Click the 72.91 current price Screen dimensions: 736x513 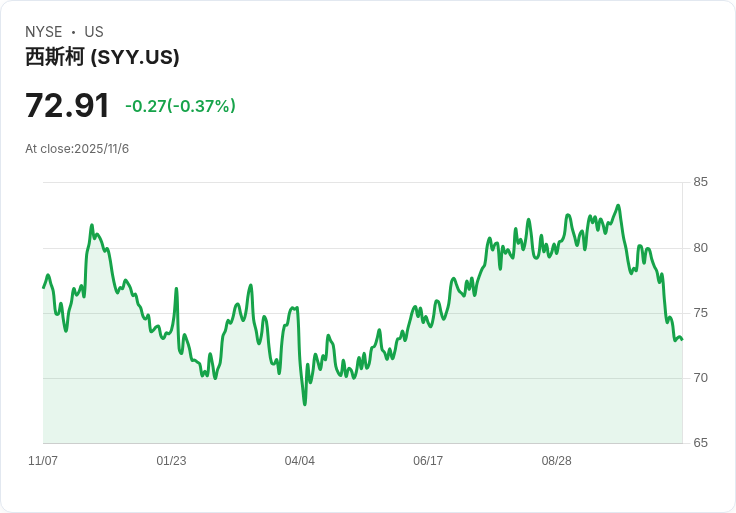[67, 106]
